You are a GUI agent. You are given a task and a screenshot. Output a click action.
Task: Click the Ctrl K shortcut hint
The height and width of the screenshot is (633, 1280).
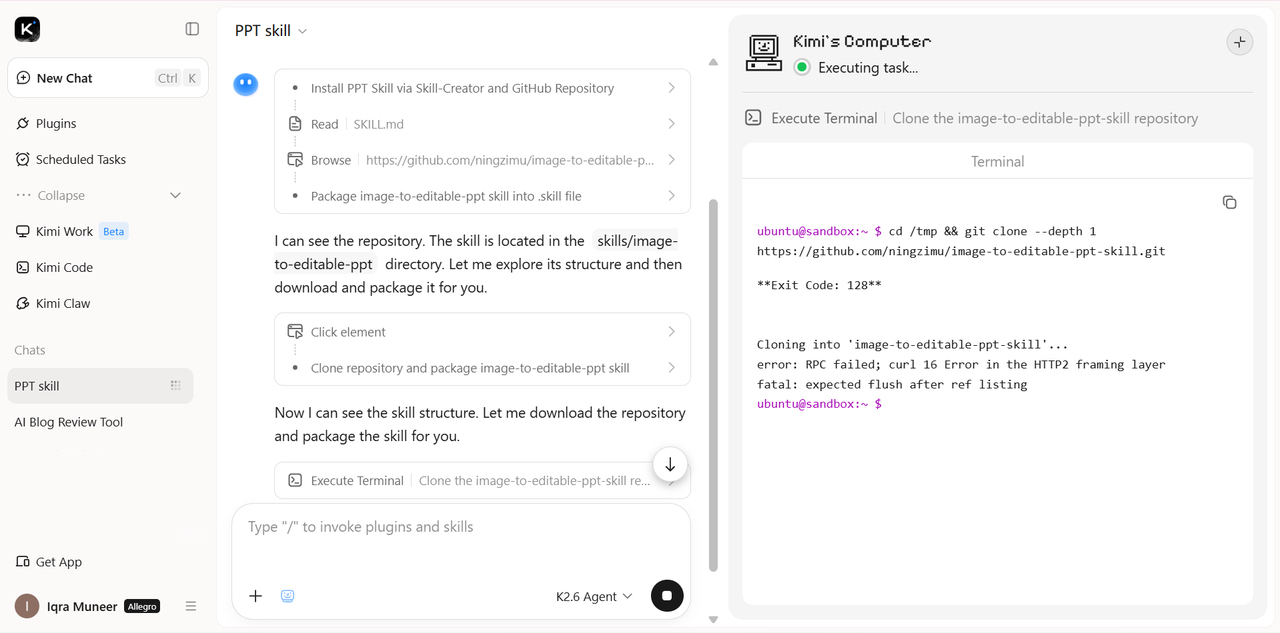(177, 78)
